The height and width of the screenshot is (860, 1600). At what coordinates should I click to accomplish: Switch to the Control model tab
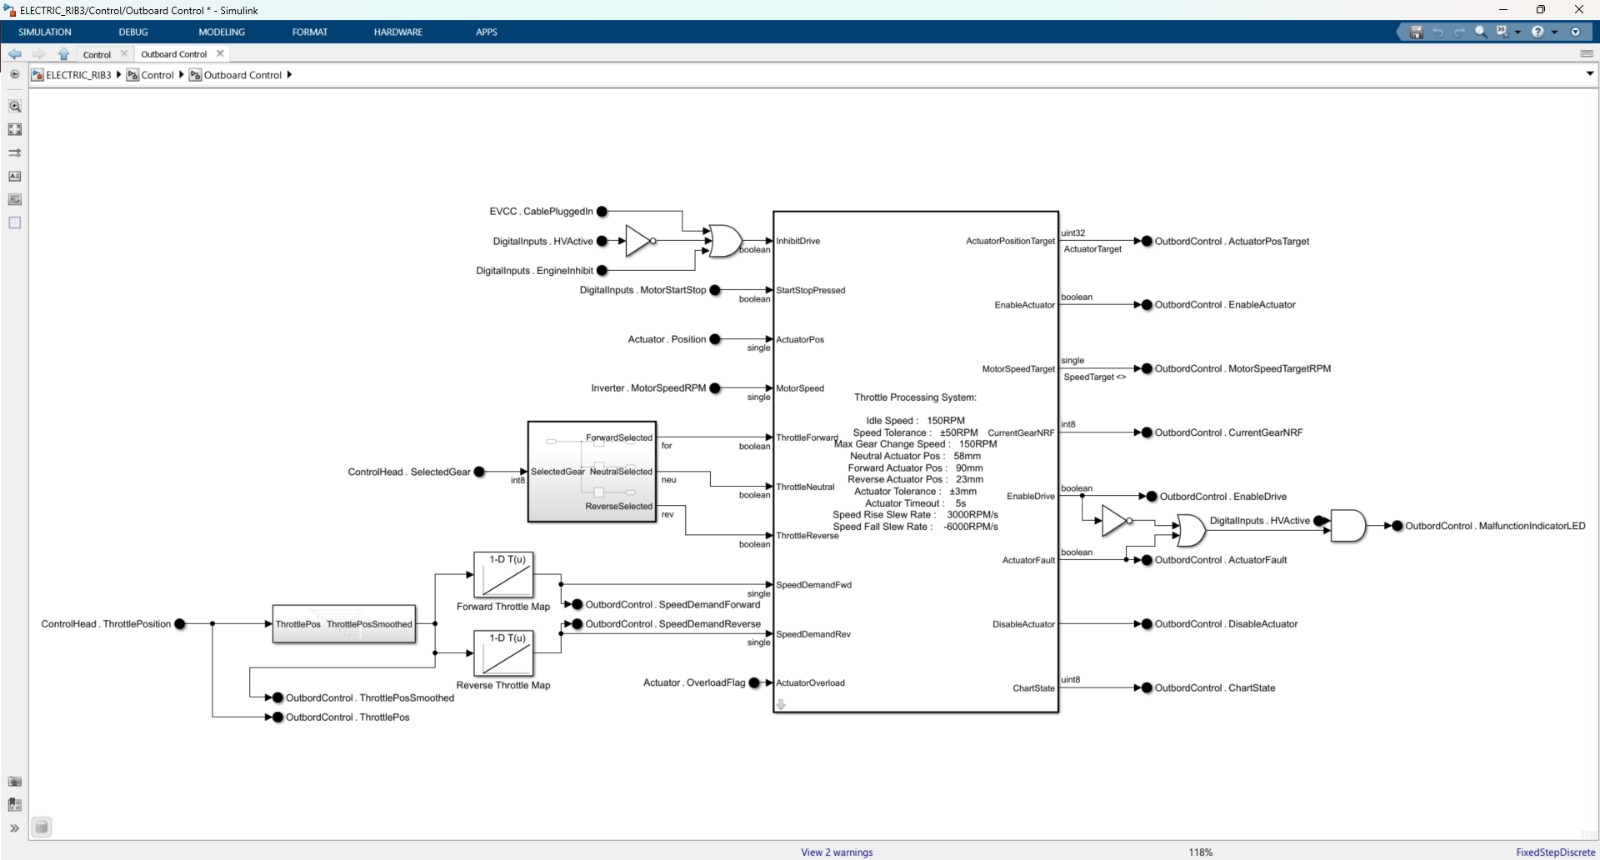[x=97, y=55]
